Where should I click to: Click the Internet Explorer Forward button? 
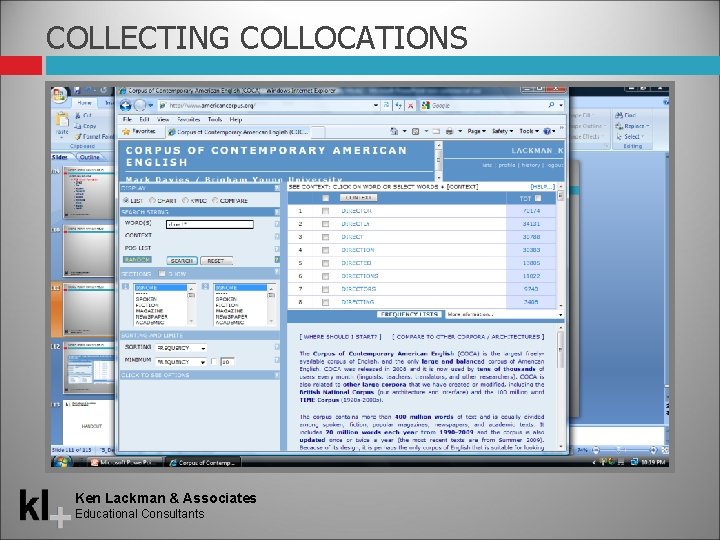click(140, 105)
